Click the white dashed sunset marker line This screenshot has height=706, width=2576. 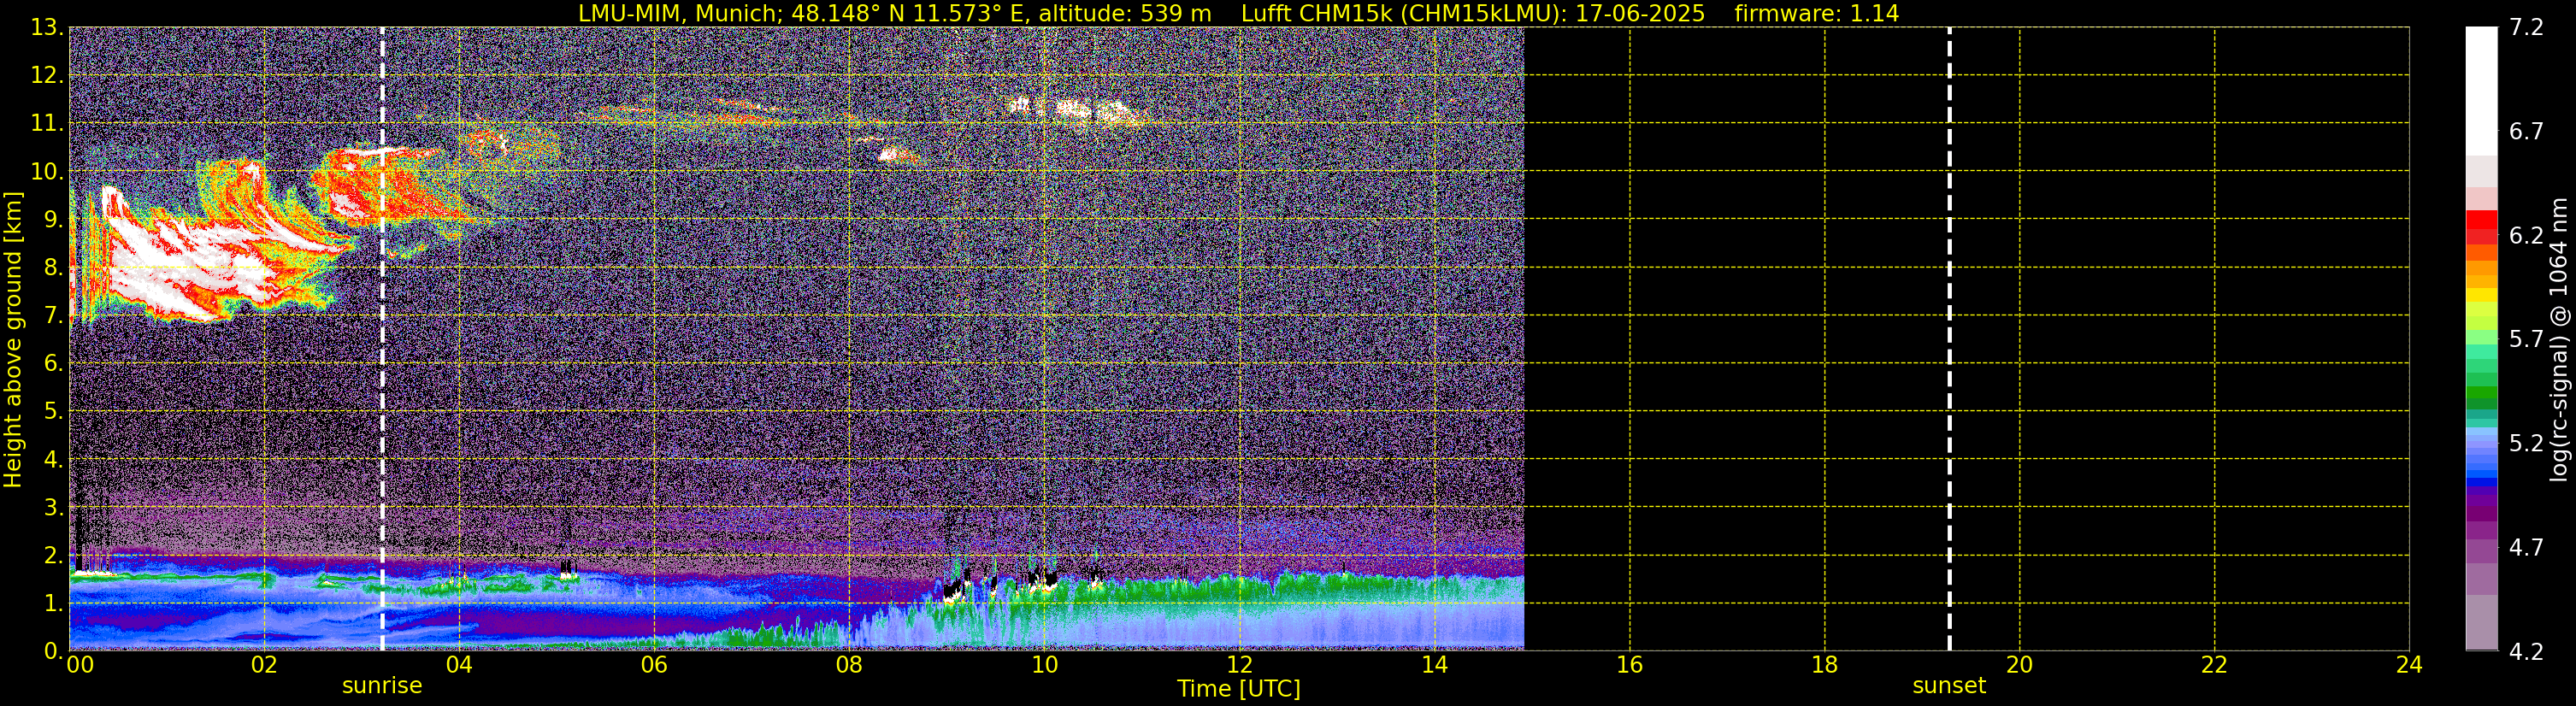1949,339
